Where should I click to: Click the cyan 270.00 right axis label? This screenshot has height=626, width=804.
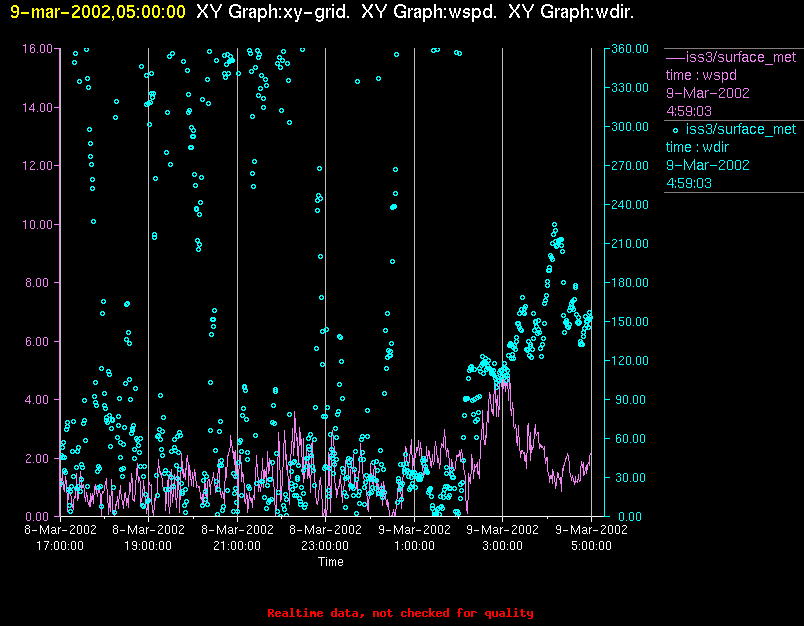630,166
